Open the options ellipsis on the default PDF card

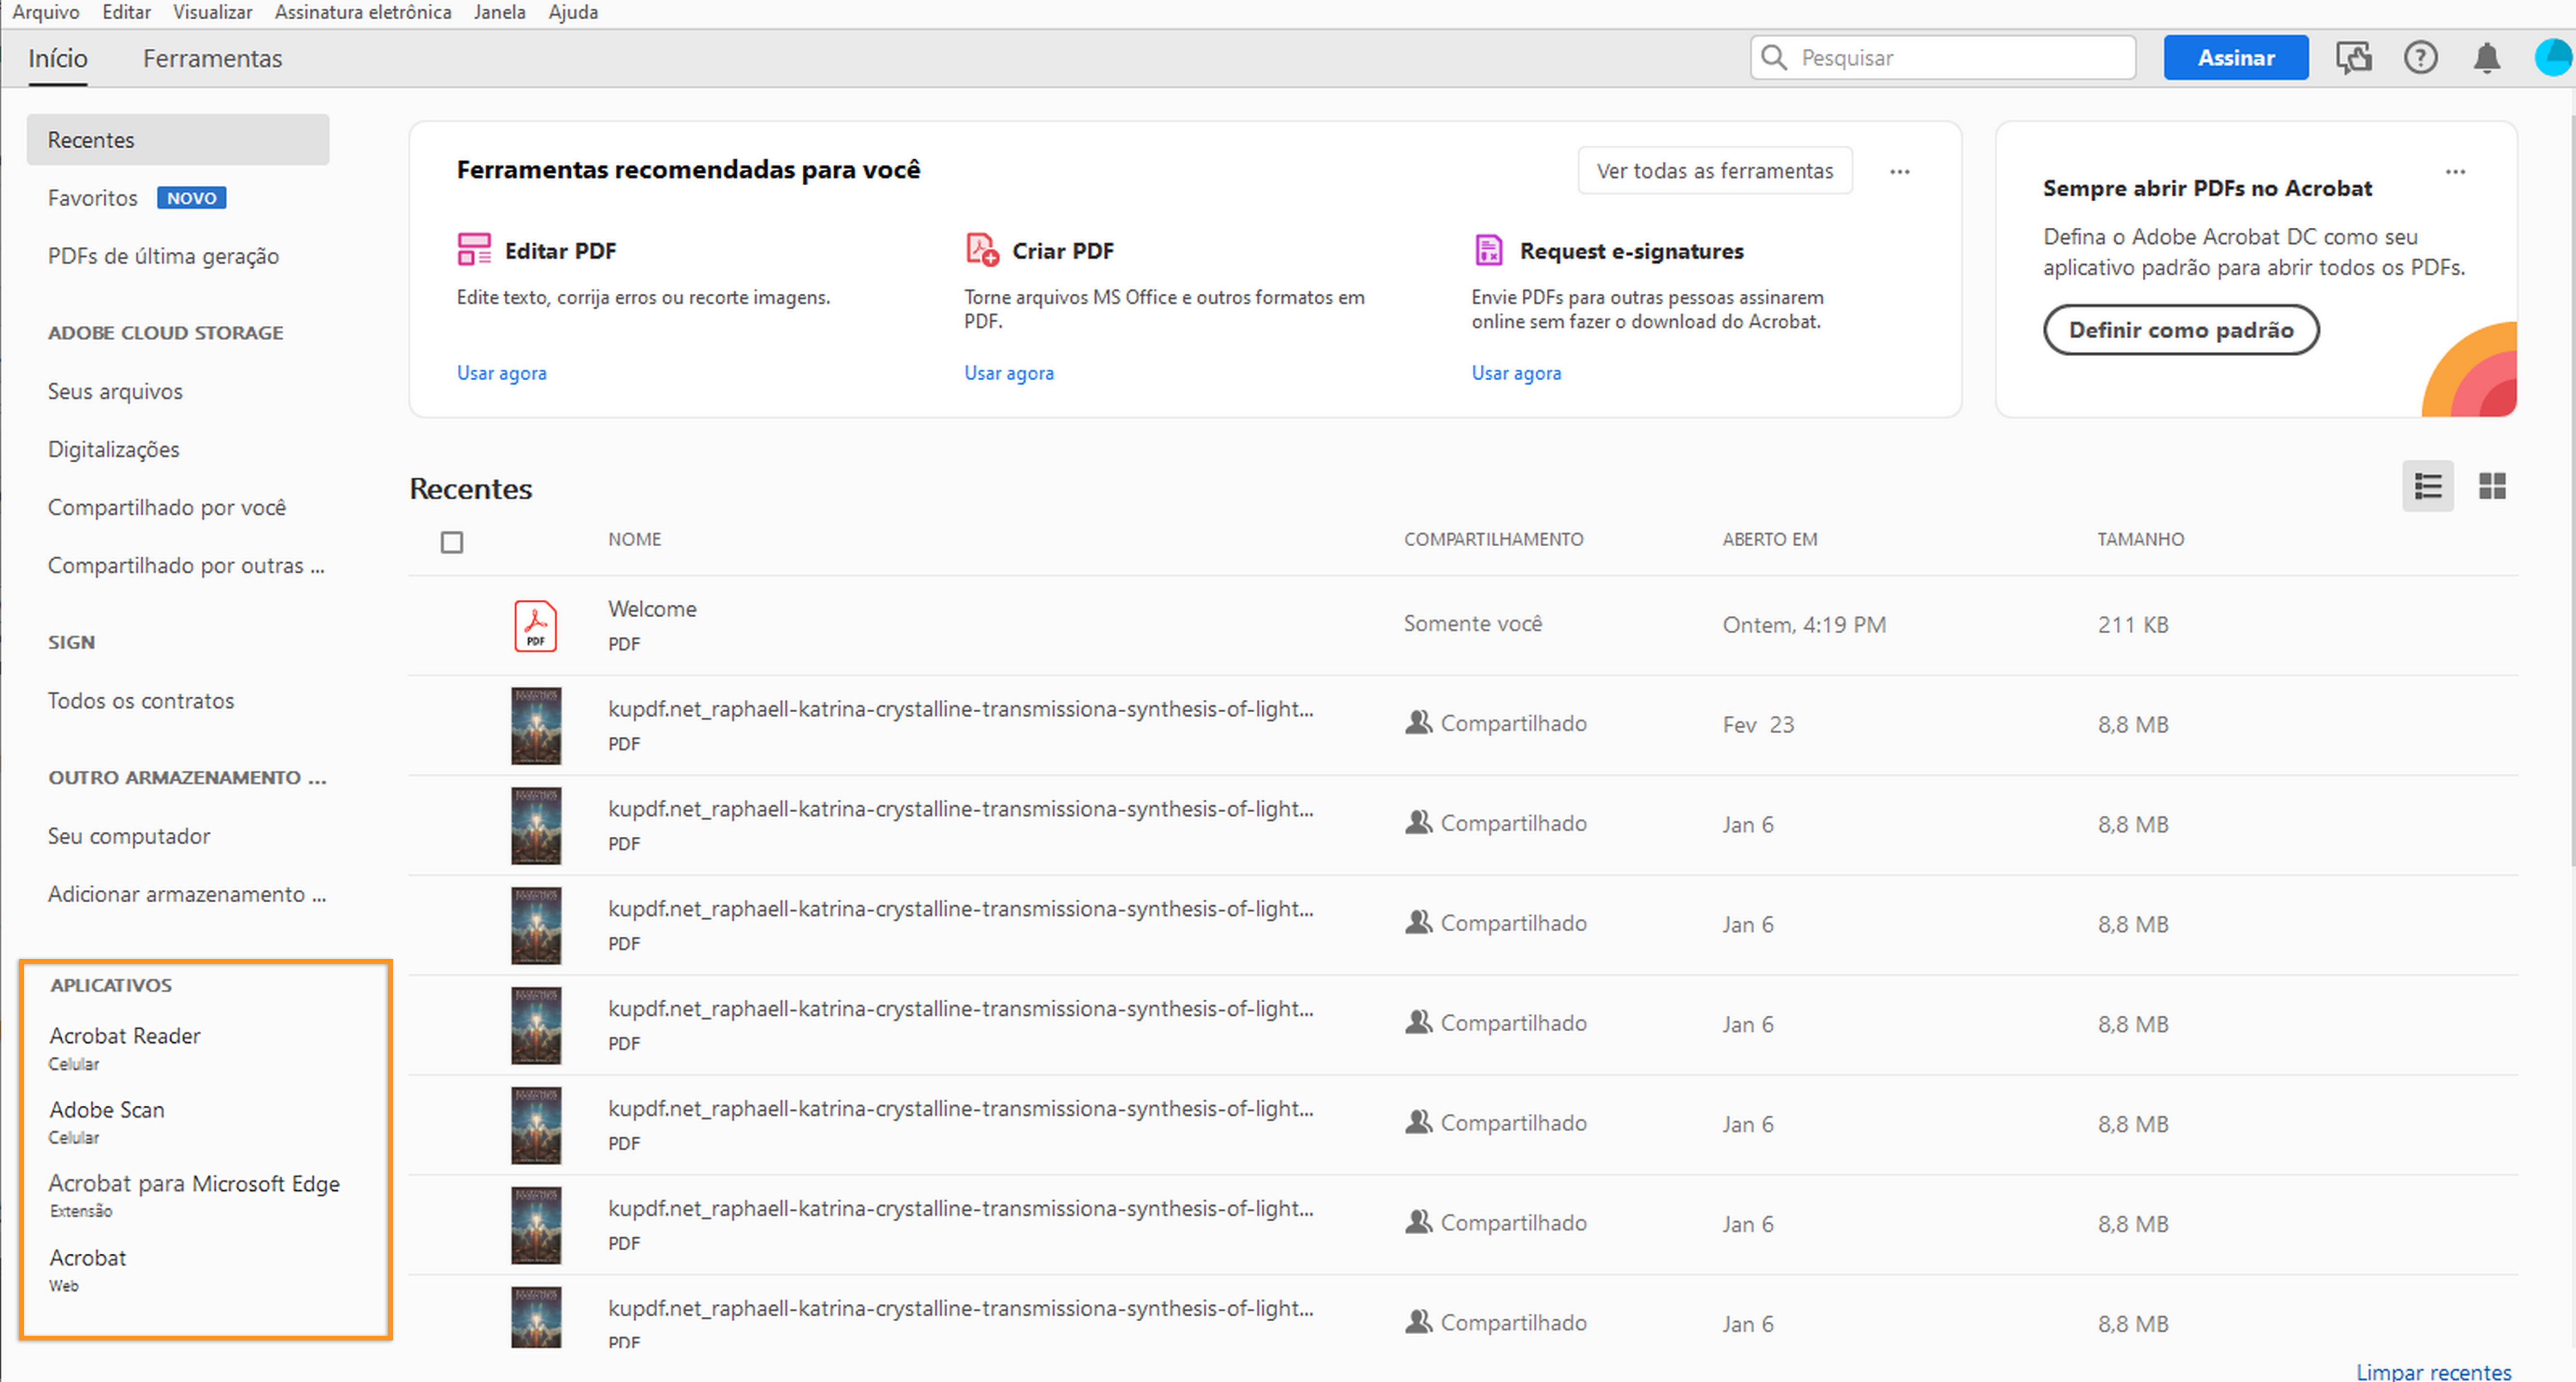click(2455, 172)
